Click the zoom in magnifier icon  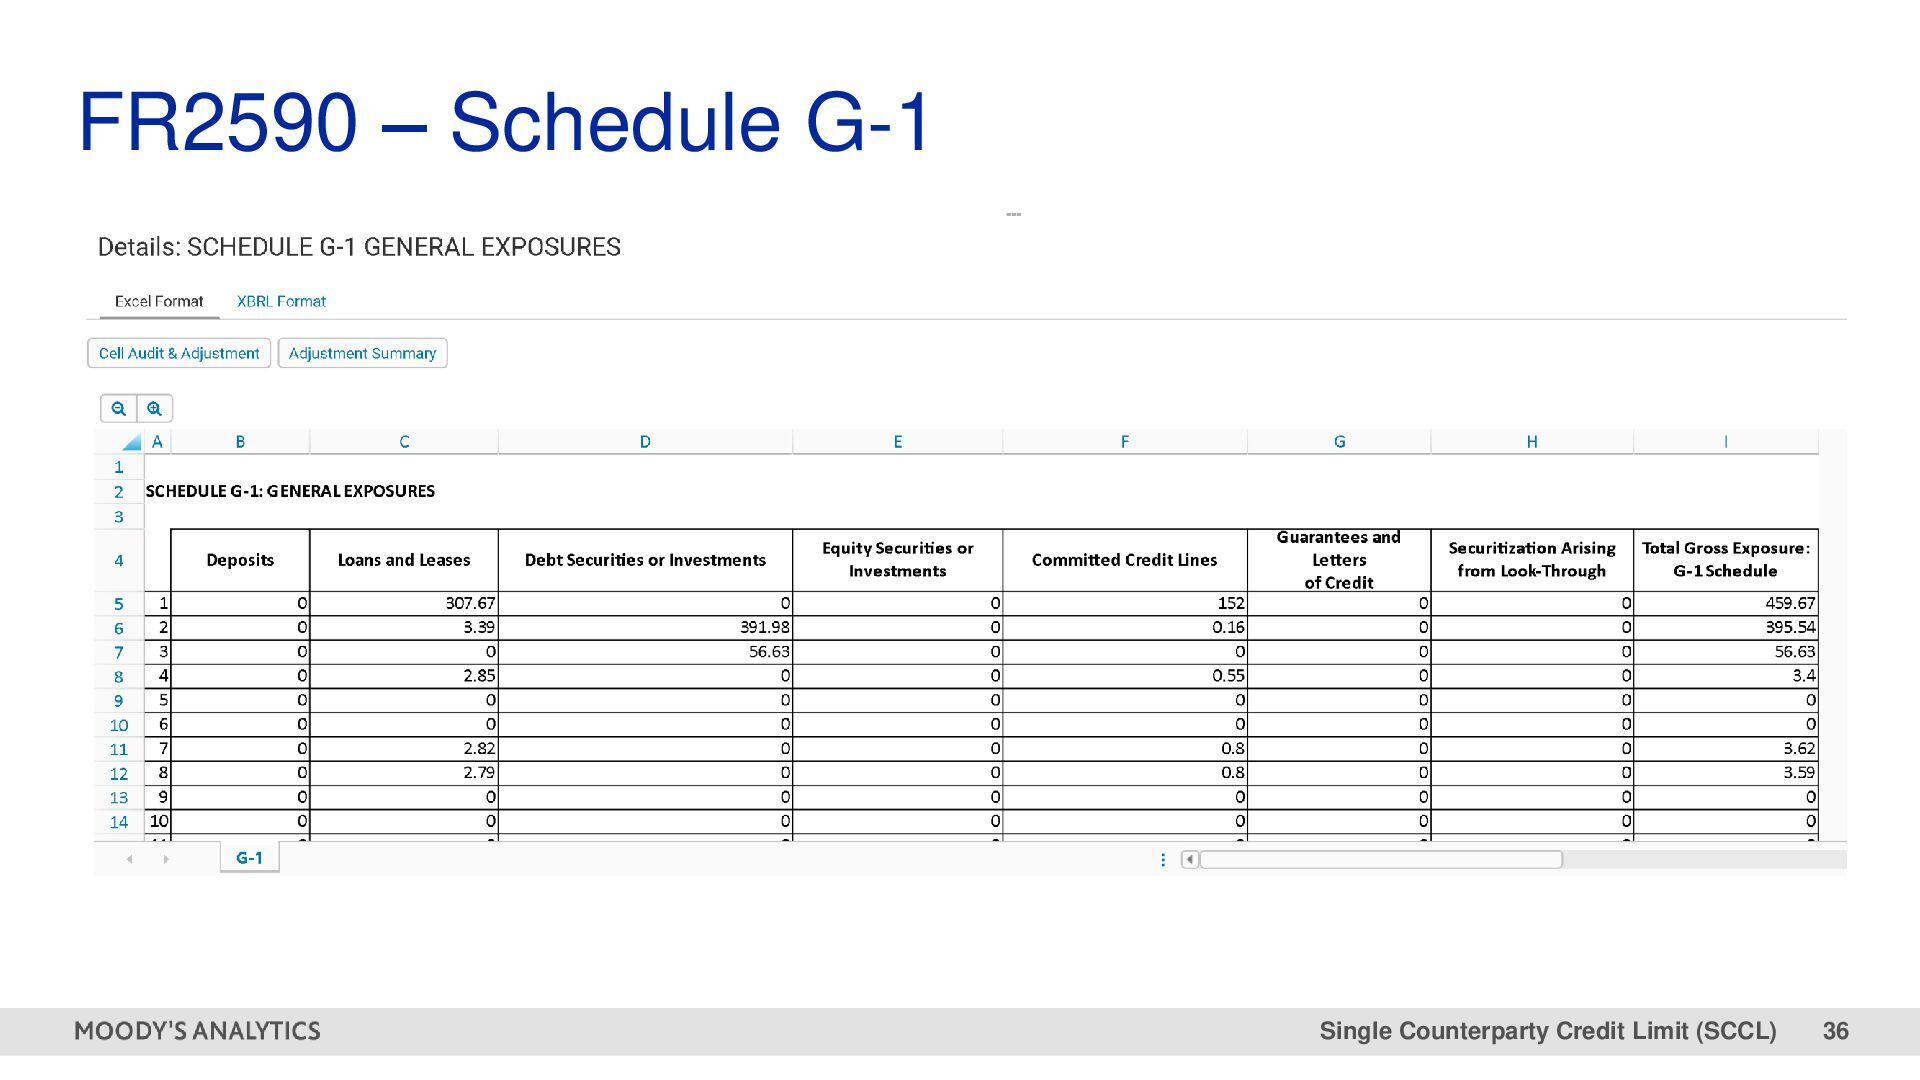pos(154,409)
